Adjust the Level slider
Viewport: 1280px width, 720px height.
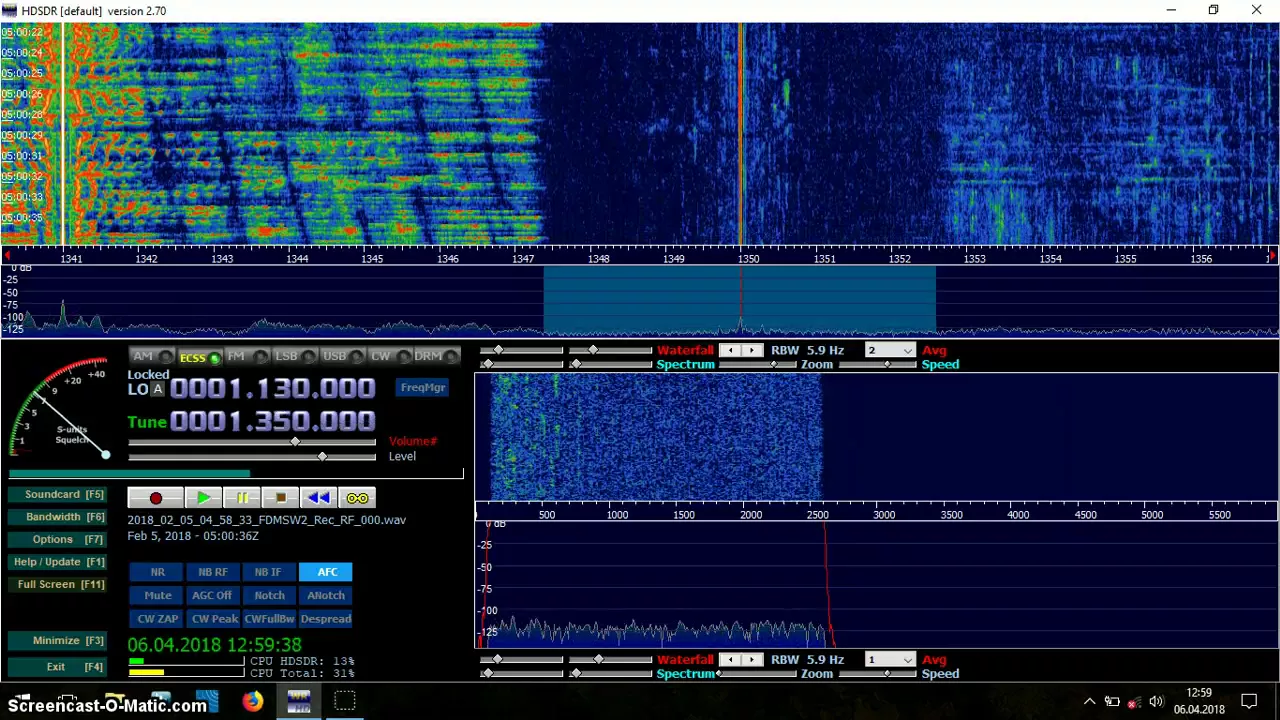click(x=322, y=456)
